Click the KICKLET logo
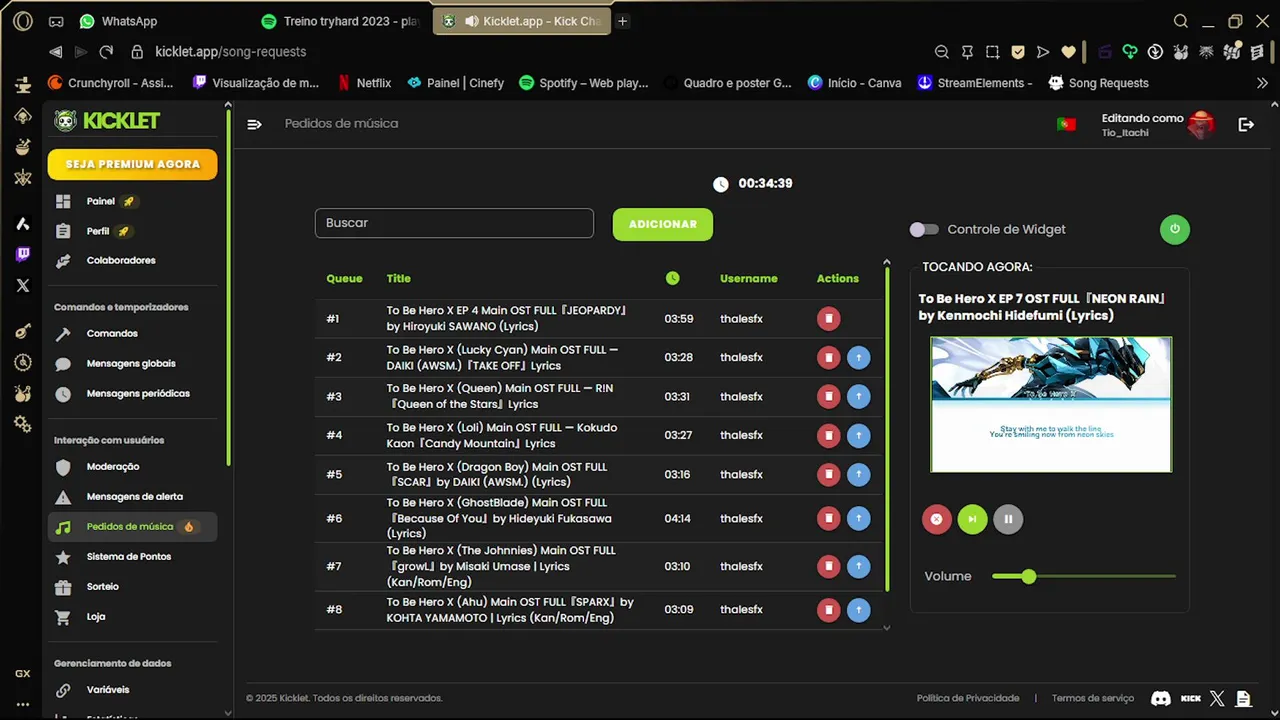The image size is (1280, 720). click(107, 121)
